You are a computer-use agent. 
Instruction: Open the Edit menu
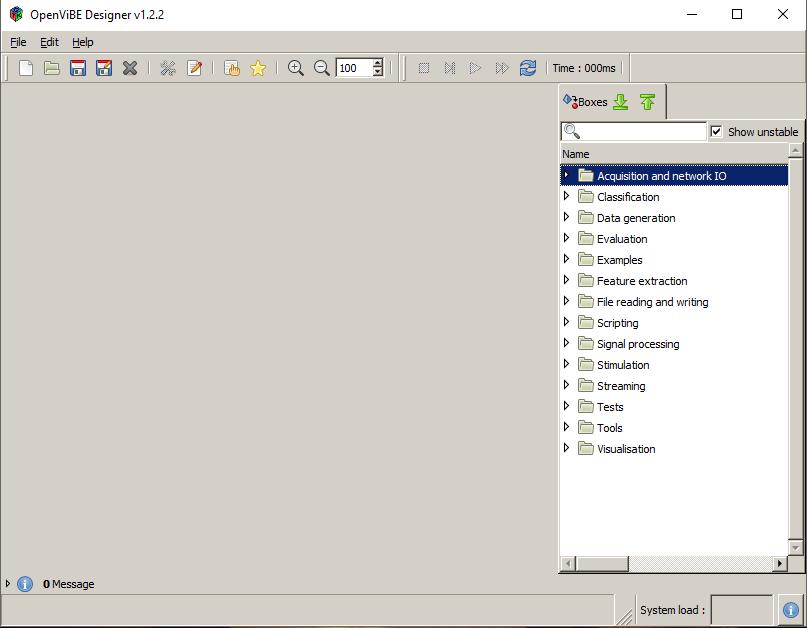tap(49, 42)
